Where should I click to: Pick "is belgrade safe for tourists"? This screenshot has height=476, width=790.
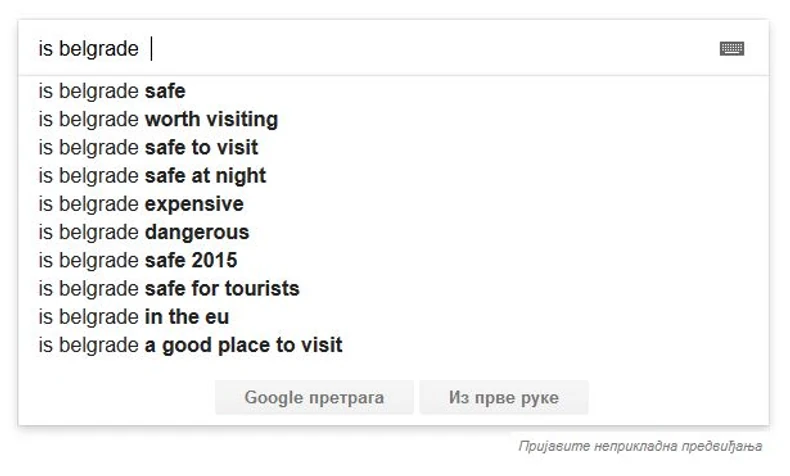pyautogui.click(x=169, y=289)
